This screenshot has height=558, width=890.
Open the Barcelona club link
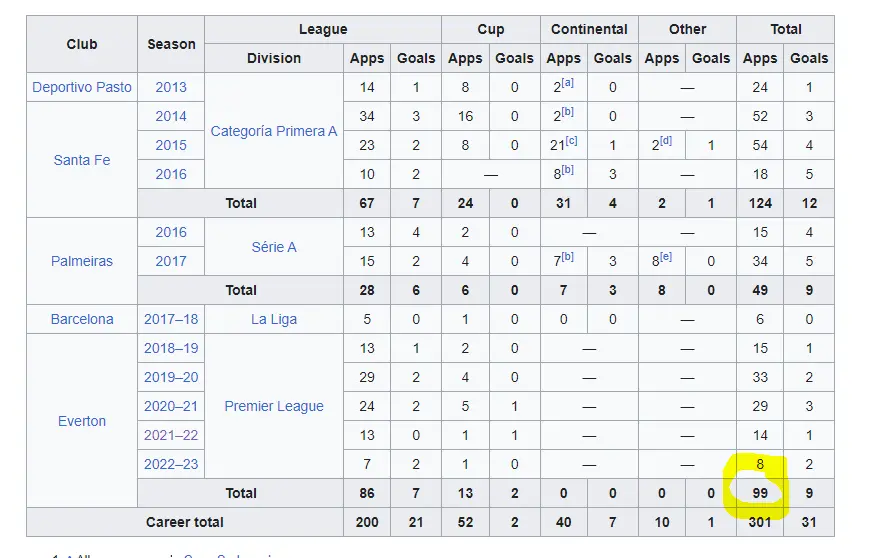(x=82, y=320)
